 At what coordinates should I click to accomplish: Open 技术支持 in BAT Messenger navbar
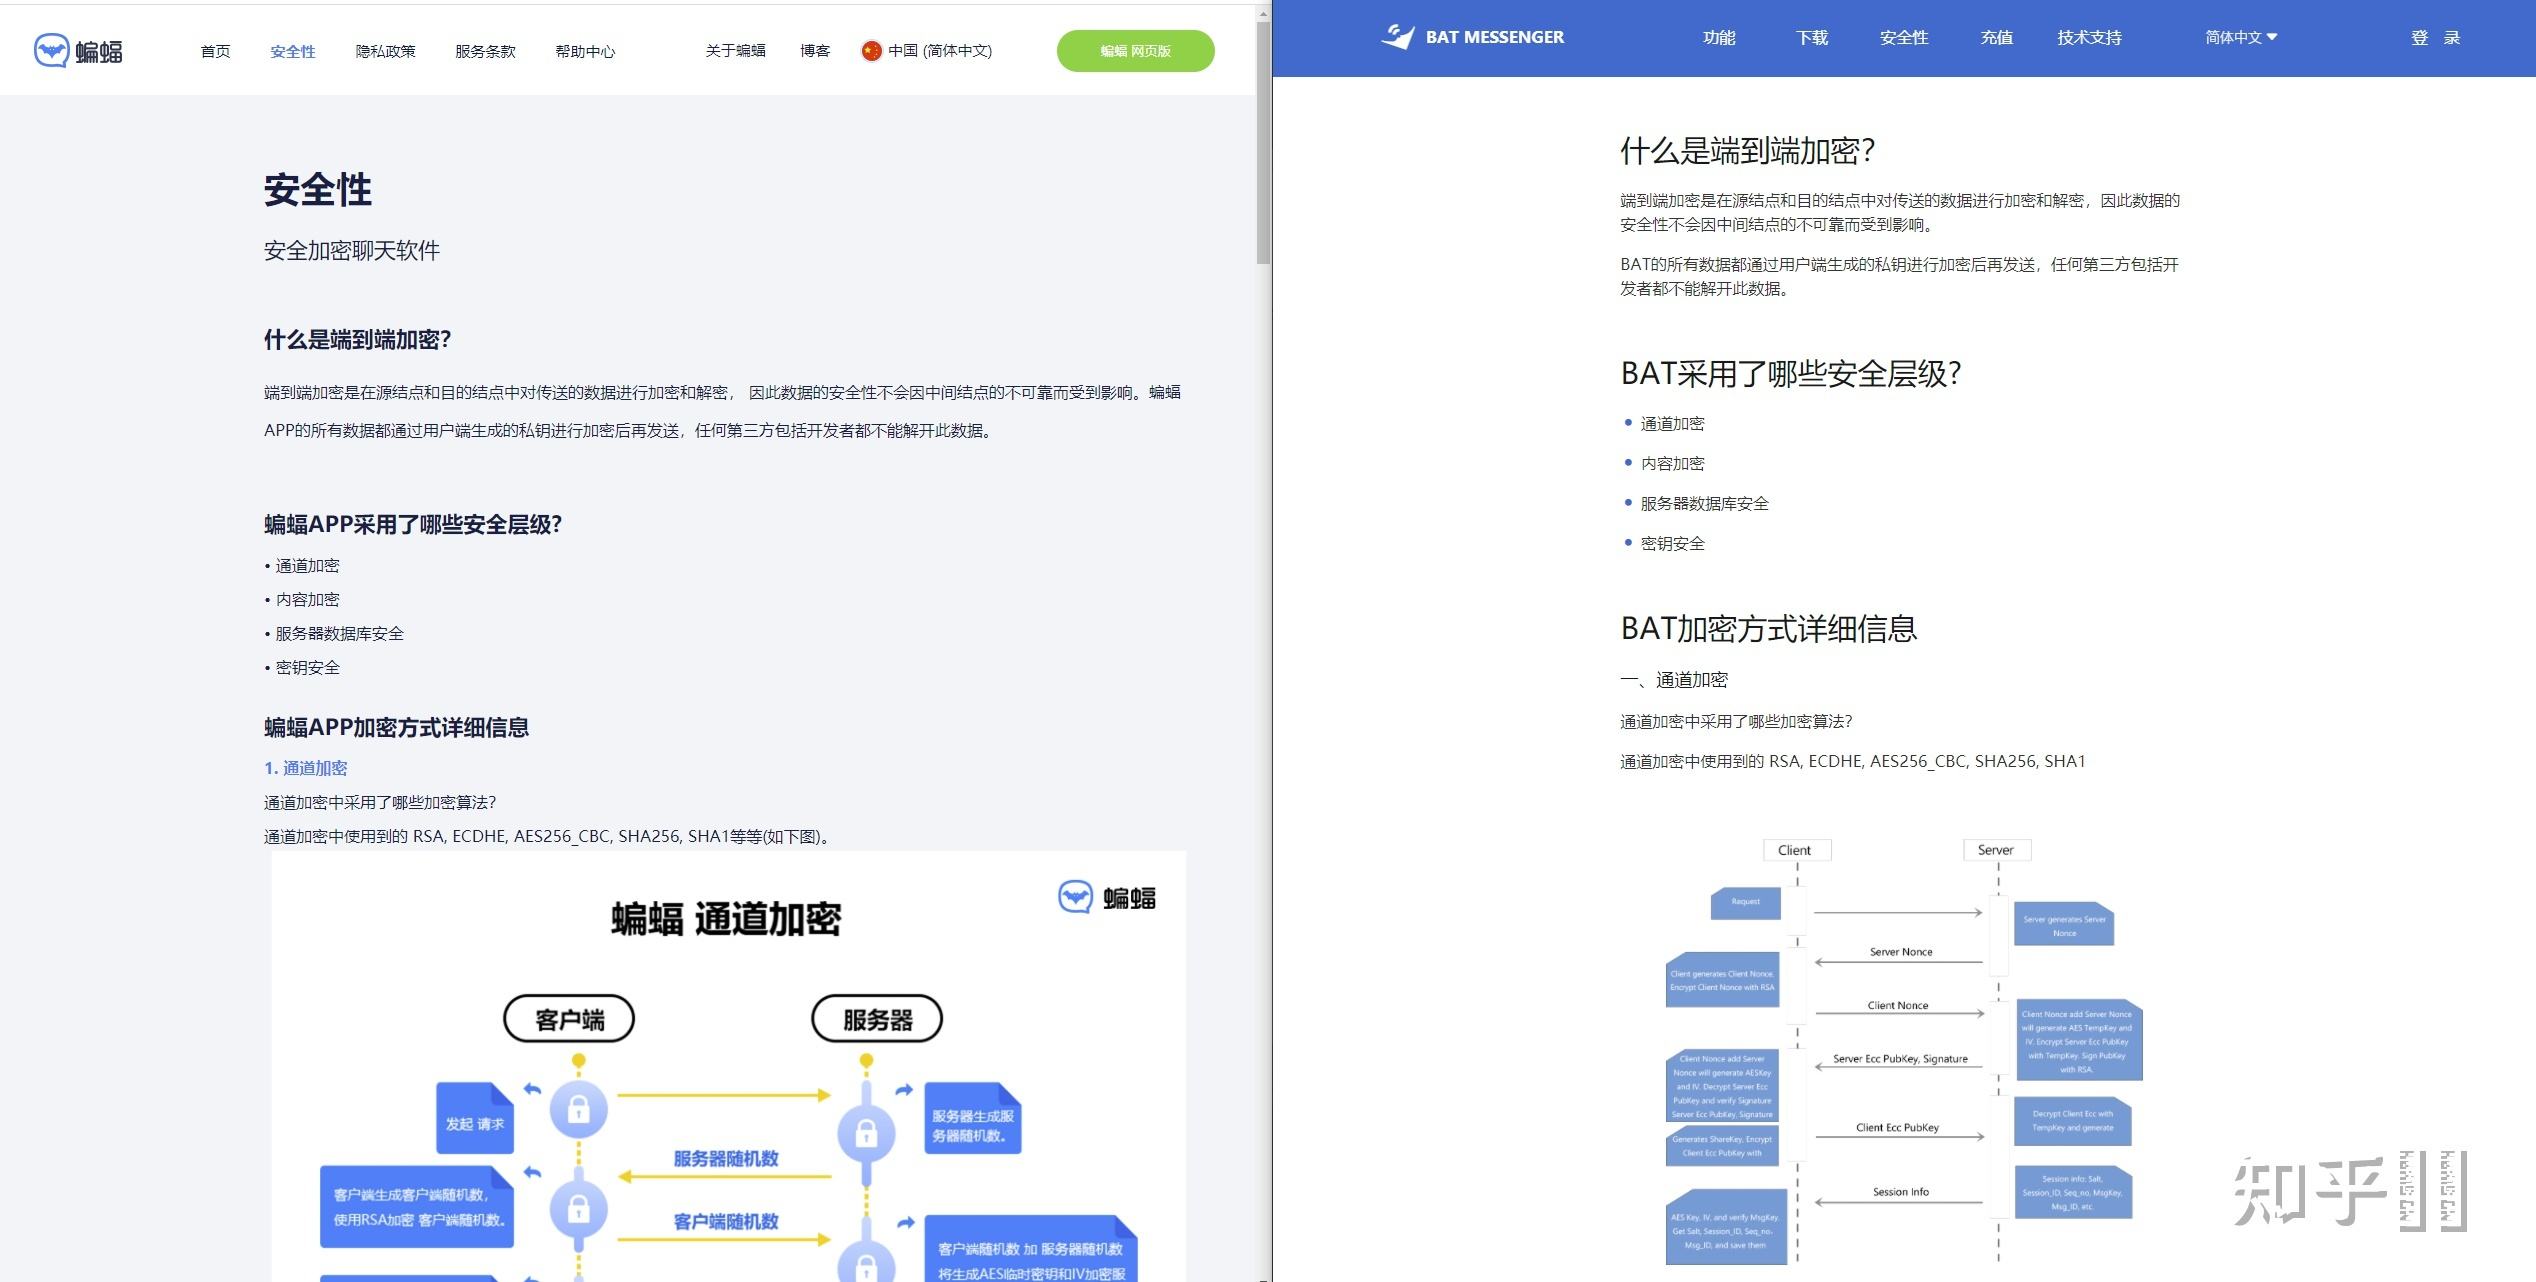2089,37
